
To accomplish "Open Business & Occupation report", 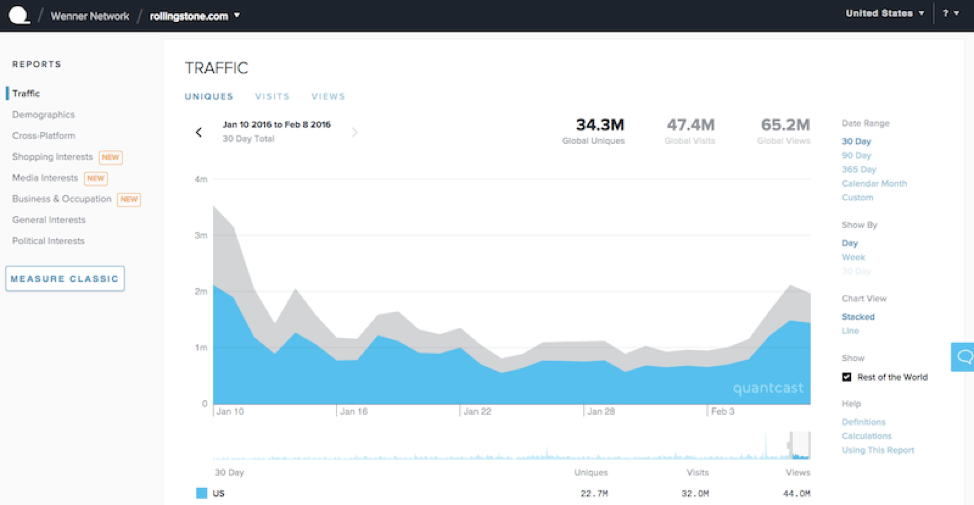I will click(61, 199).
